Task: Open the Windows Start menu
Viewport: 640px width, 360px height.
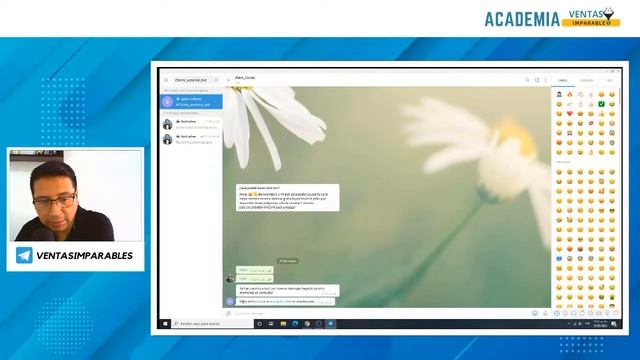Action: [x=165, y=324]
